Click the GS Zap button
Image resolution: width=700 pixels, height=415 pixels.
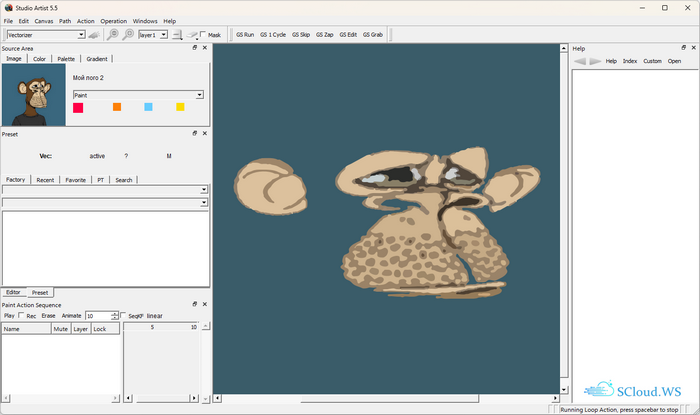click(x=325, y=35)
